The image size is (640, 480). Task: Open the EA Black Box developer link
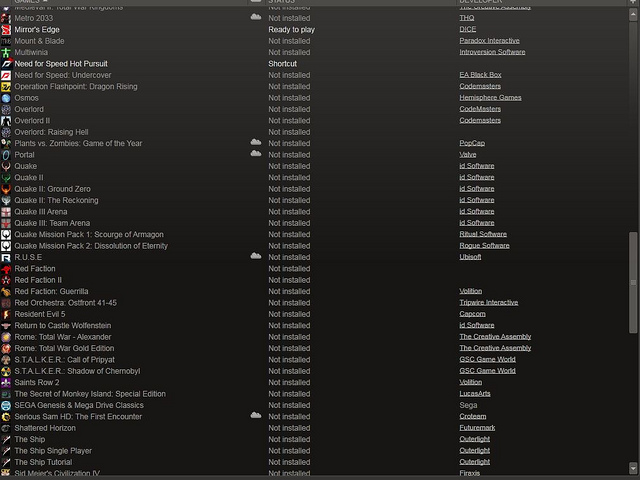480,75
